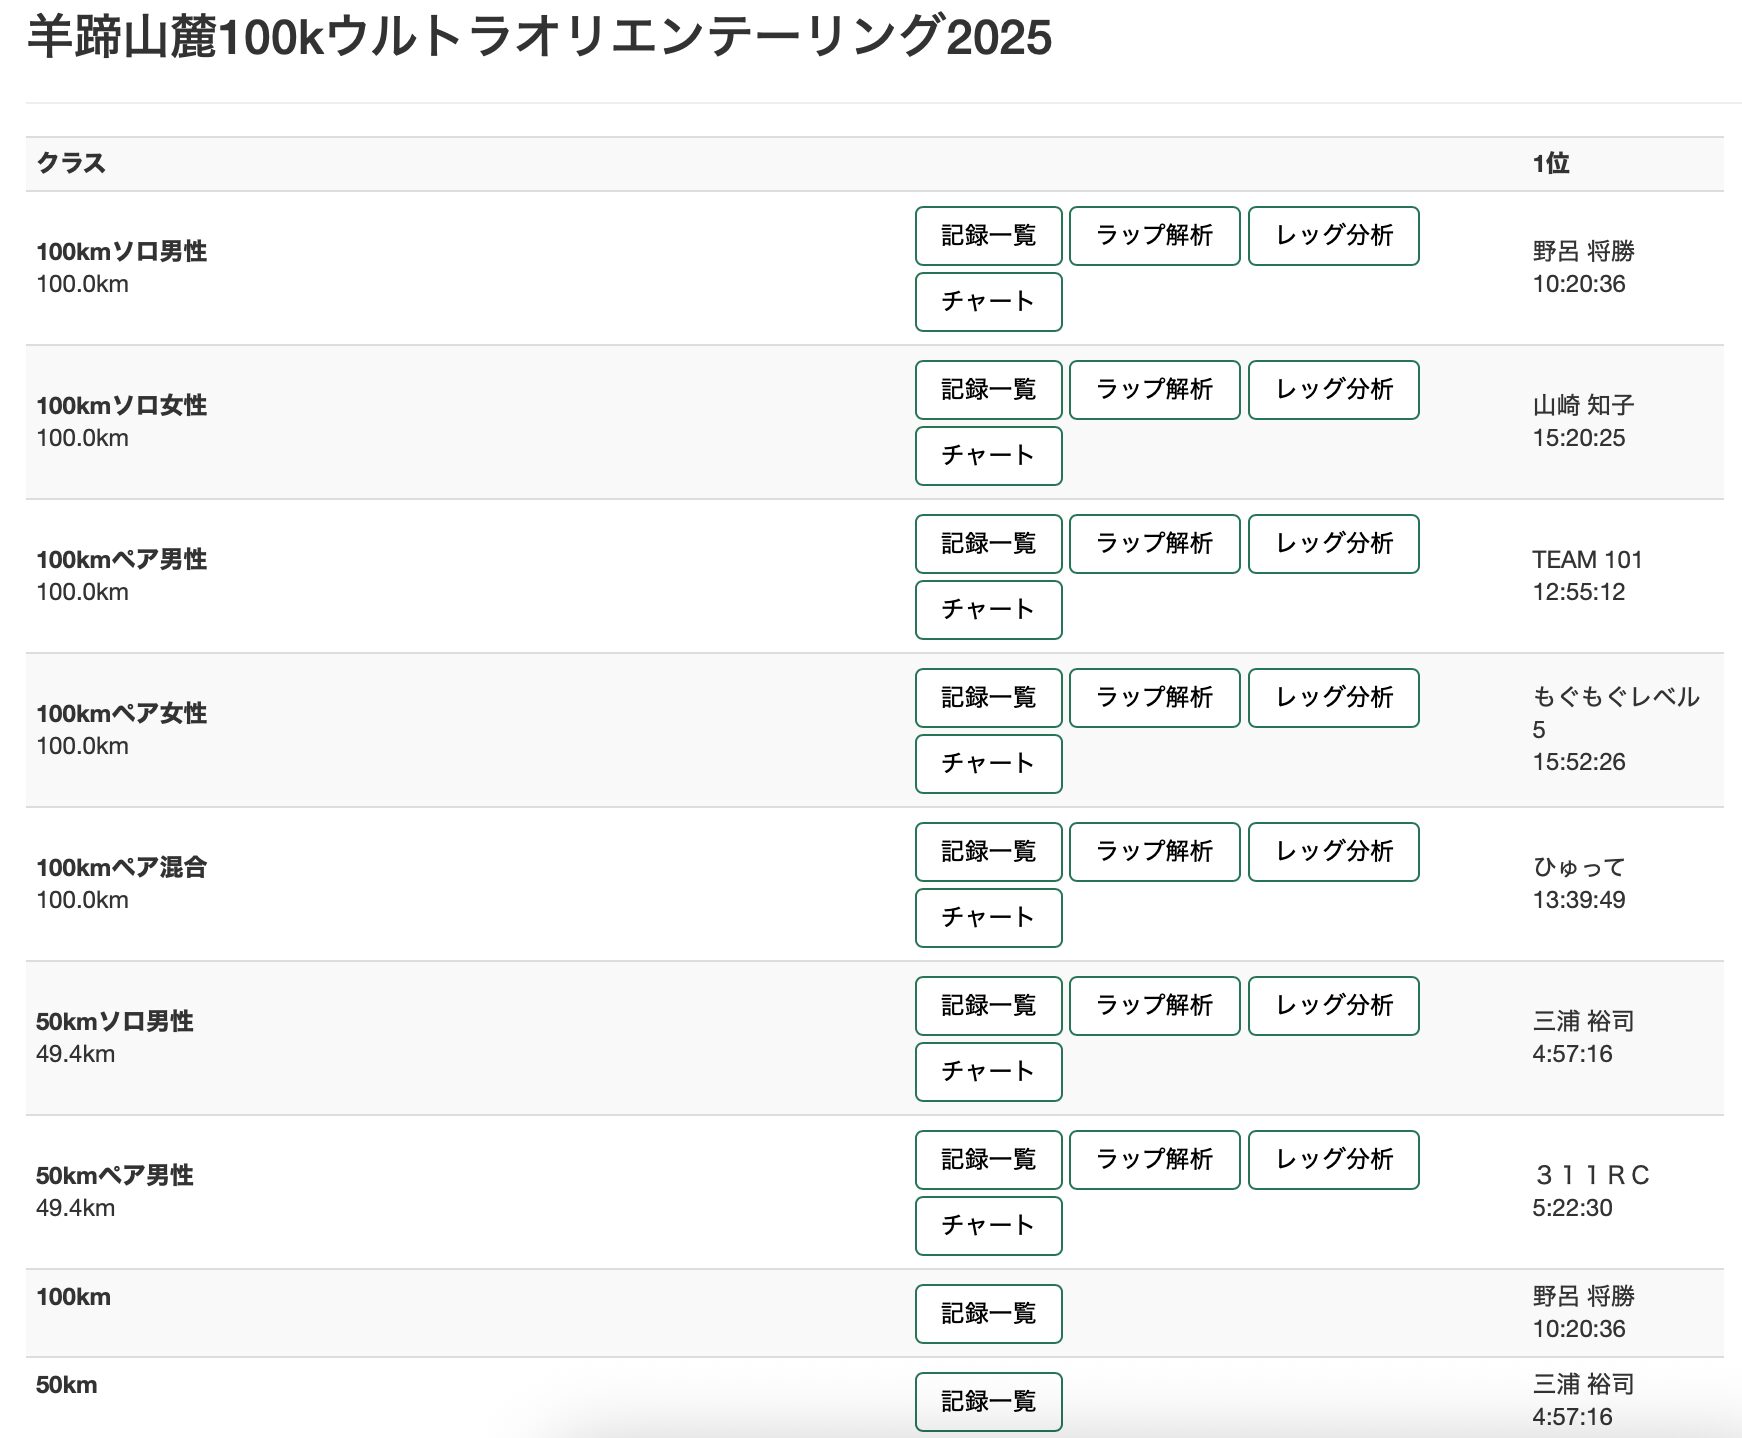Open 記録一覧 for 100kmペア混合

988,852
